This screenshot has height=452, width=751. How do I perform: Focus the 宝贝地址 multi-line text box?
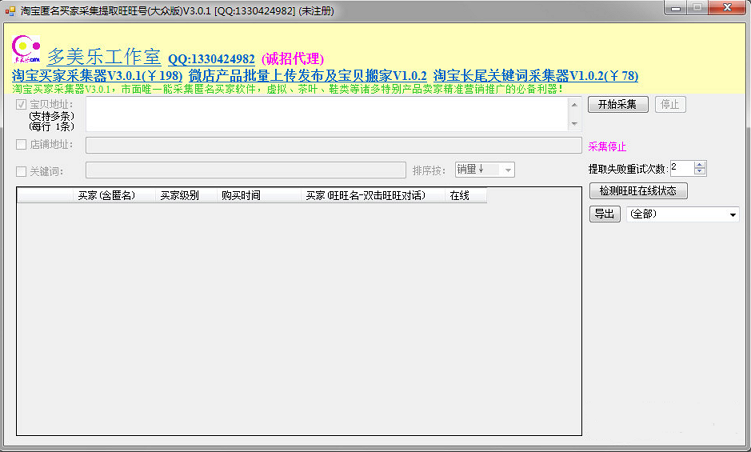[327, 114]
